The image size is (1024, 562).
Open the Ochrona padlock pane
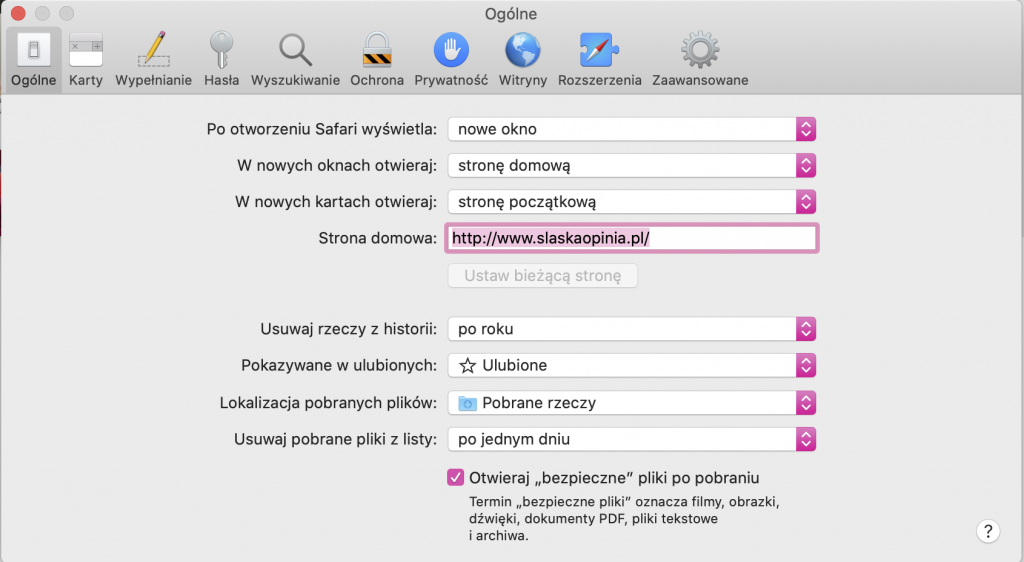click(377, 60)
